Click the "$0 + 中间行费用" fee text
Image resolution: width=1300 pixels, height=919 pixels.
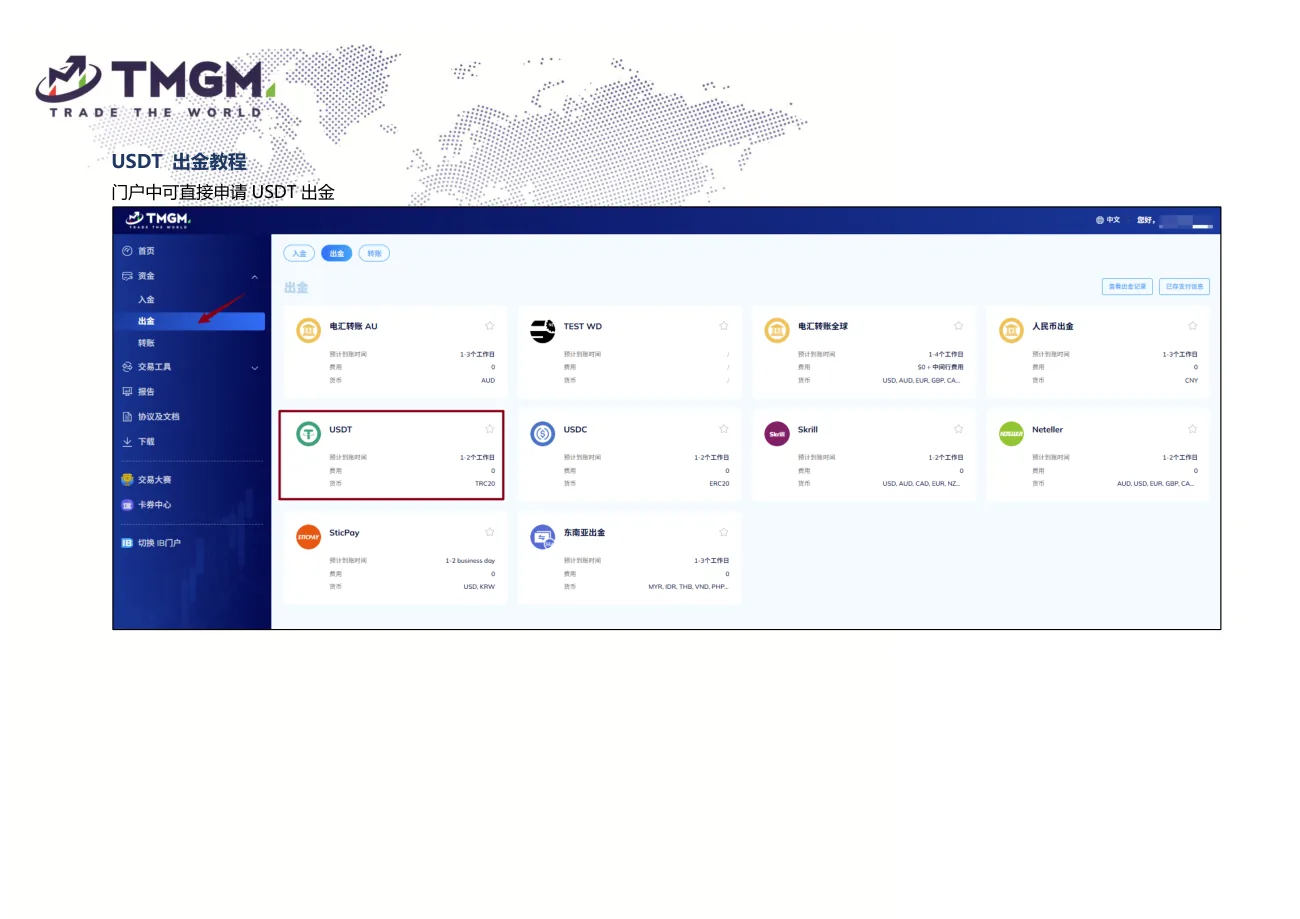[940, 367]
